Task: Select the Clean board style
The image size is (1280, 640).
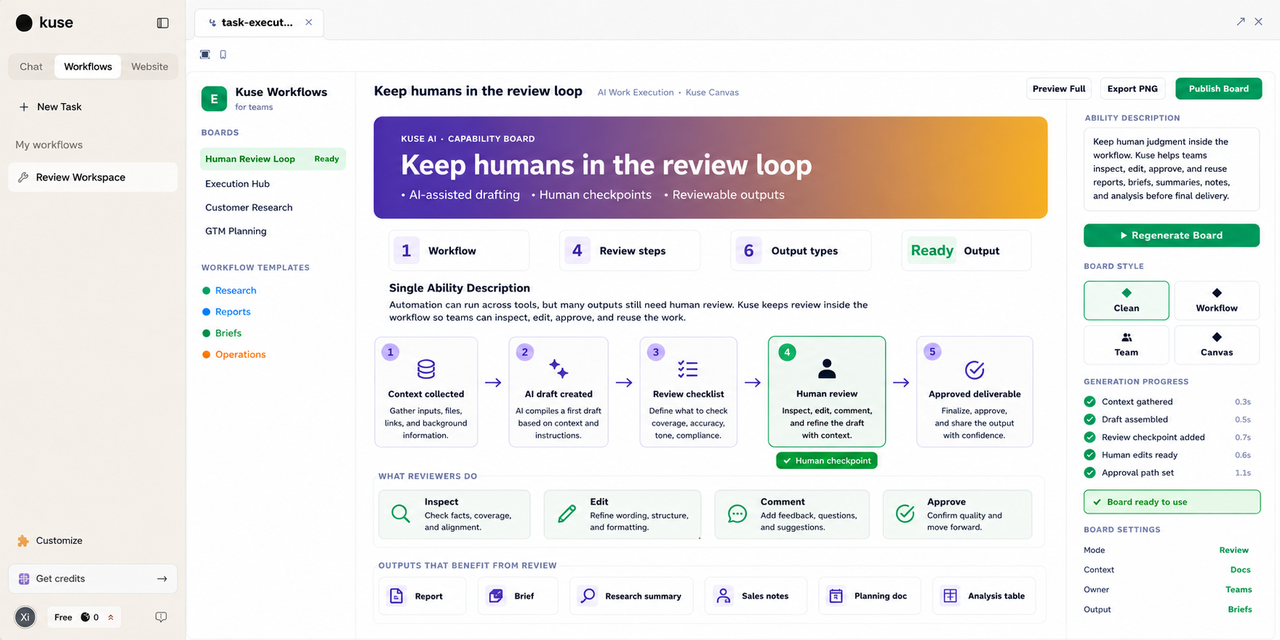Action: [1126, 300]
